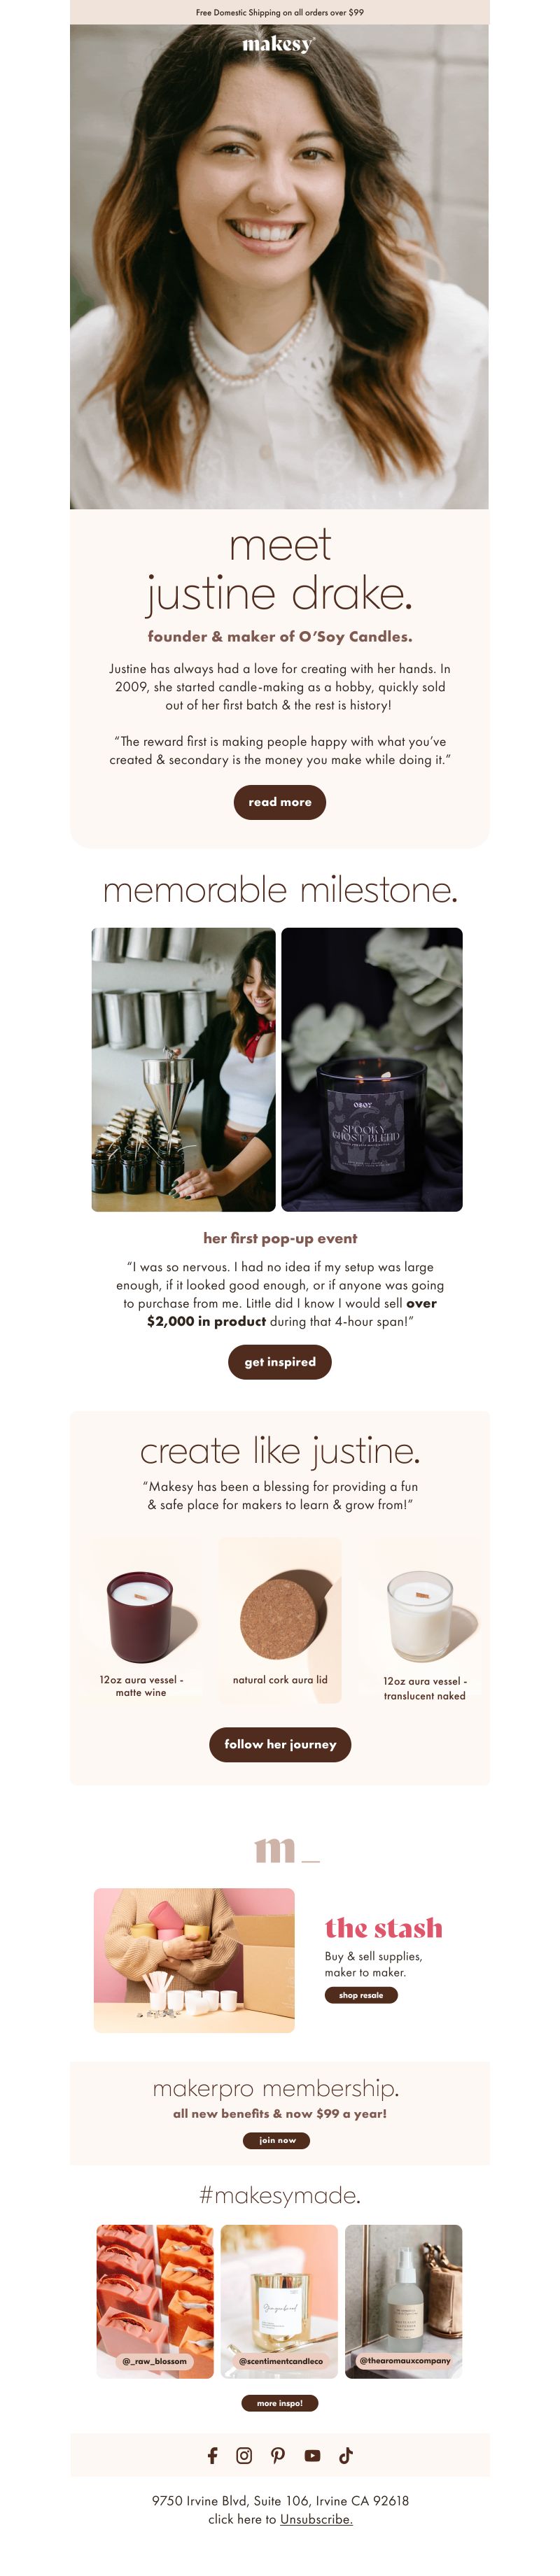The height and width of the screenshot is (2576, 560).
Task: Click the get inspired button
Action: click(280, 1362)
